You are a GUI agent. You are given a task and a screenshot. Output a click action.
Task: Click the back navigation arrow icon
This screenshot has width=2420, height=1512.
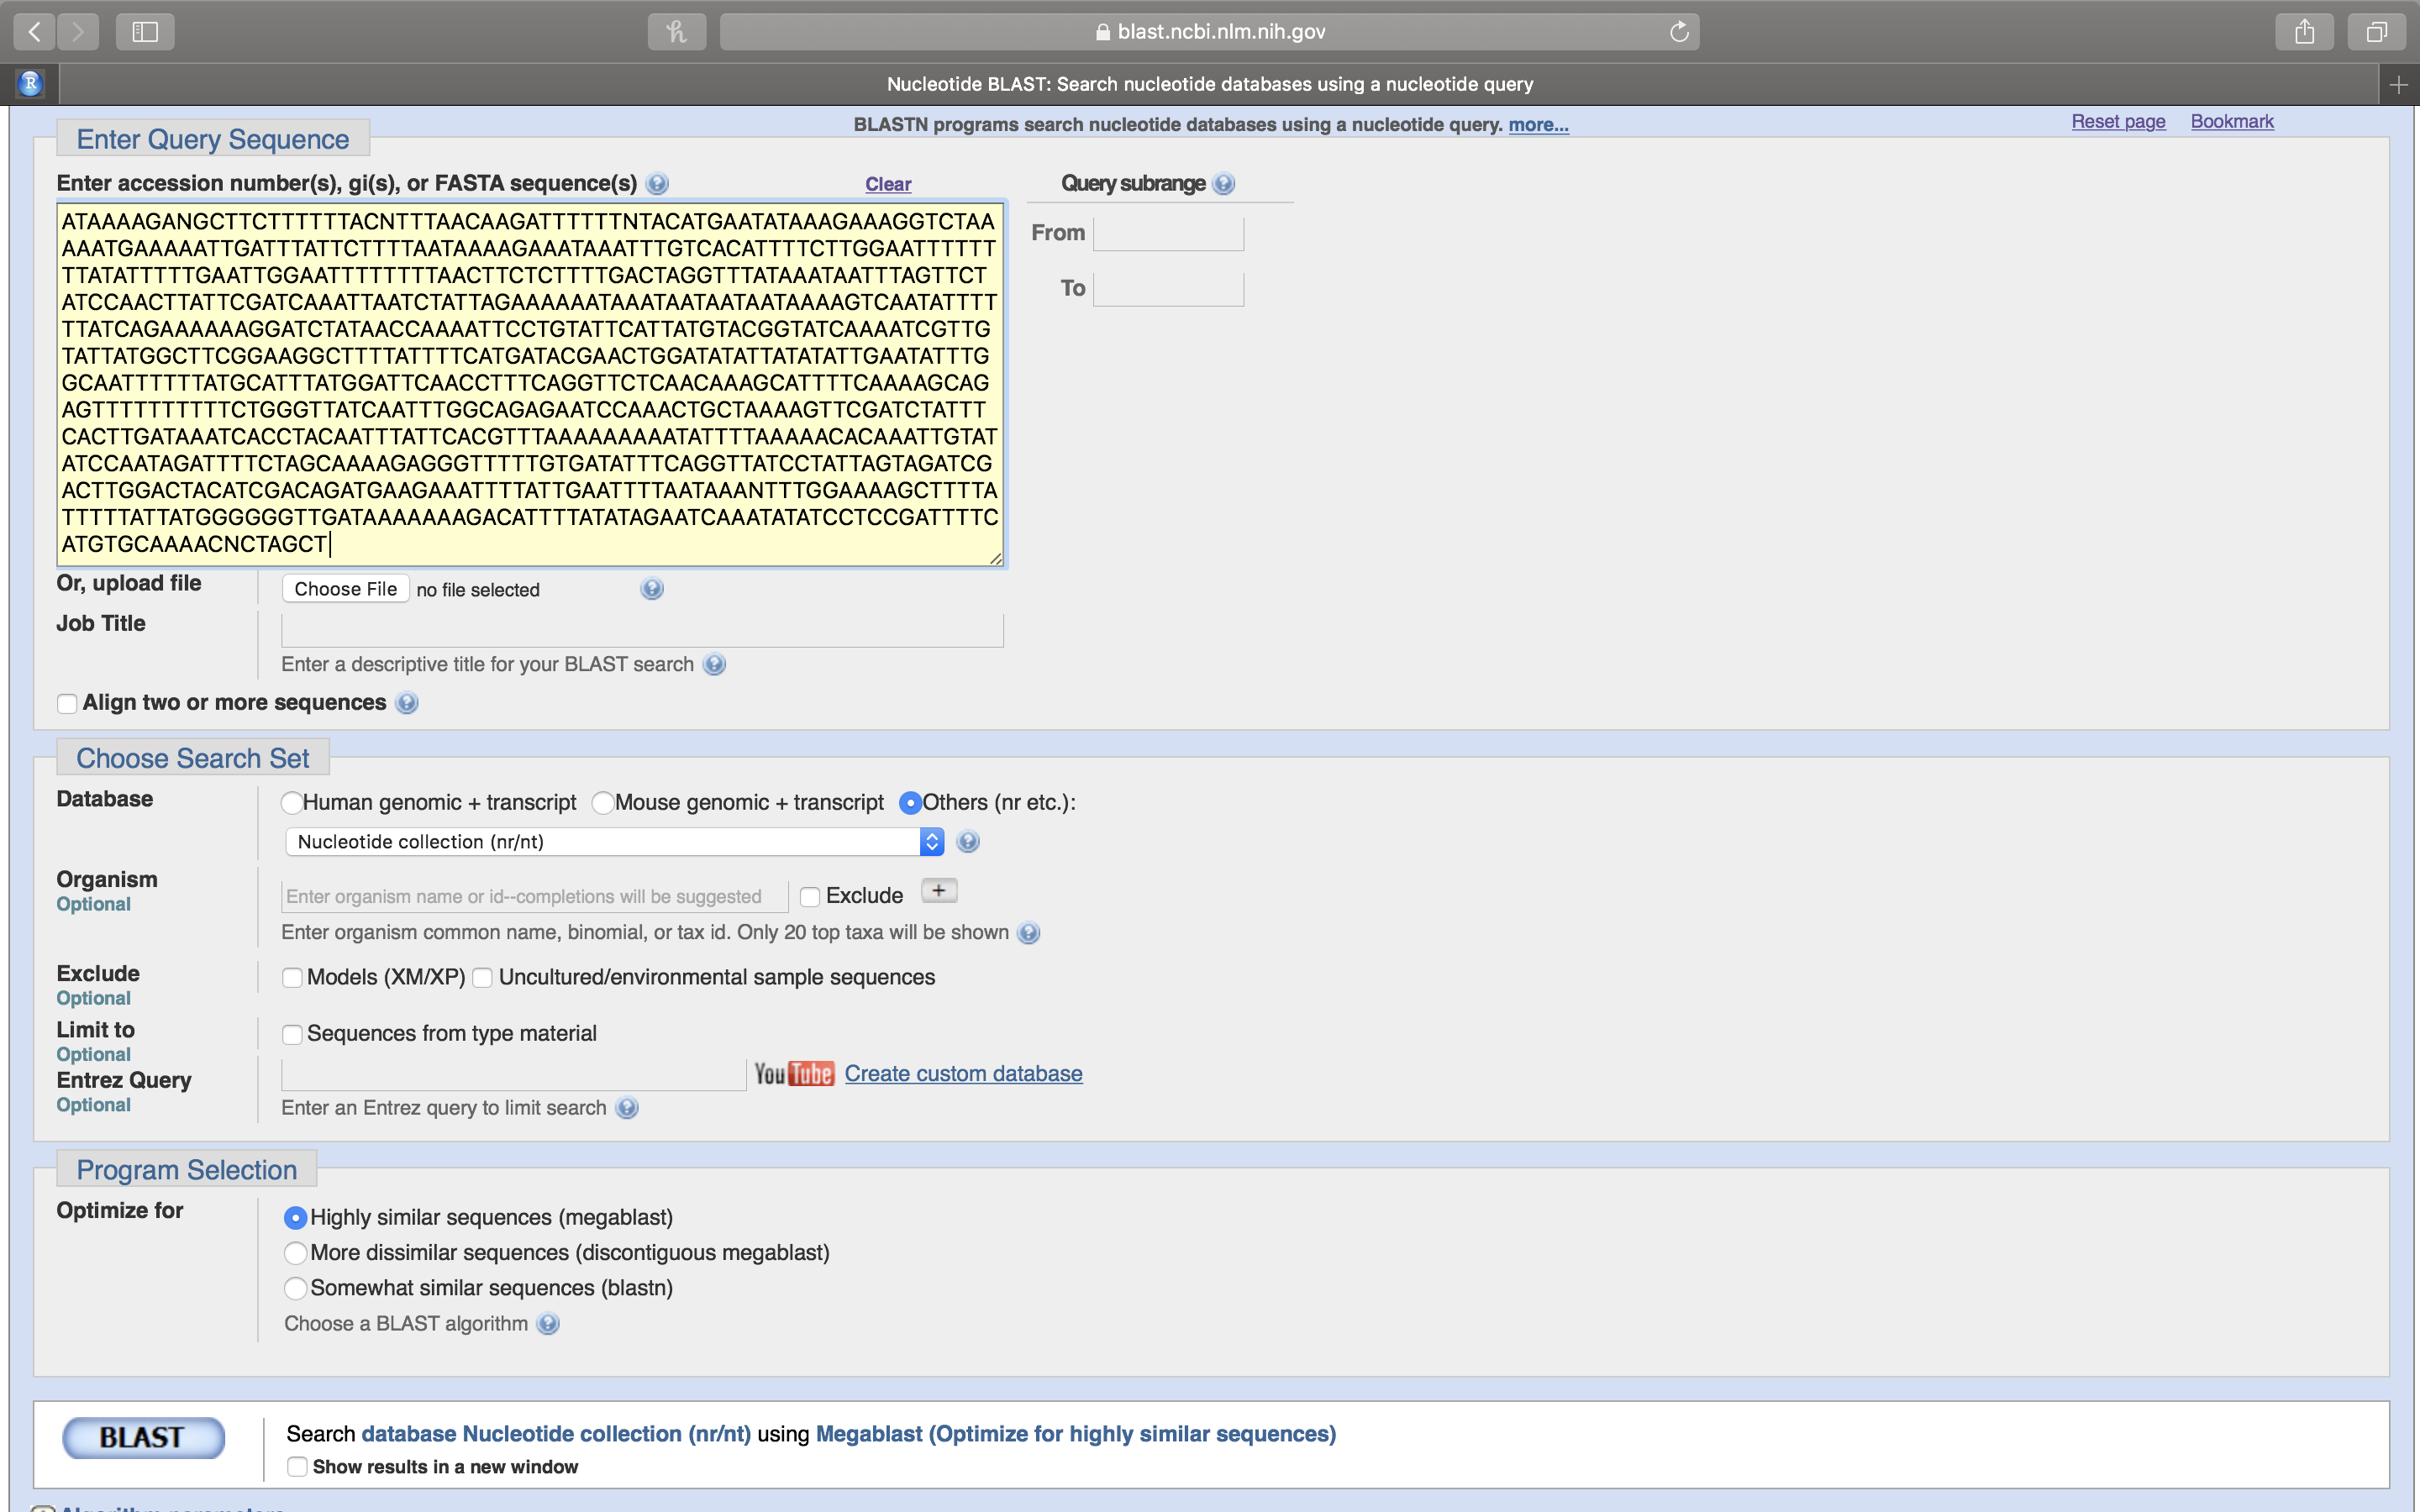pyautogui.click(x=34, y=31)
